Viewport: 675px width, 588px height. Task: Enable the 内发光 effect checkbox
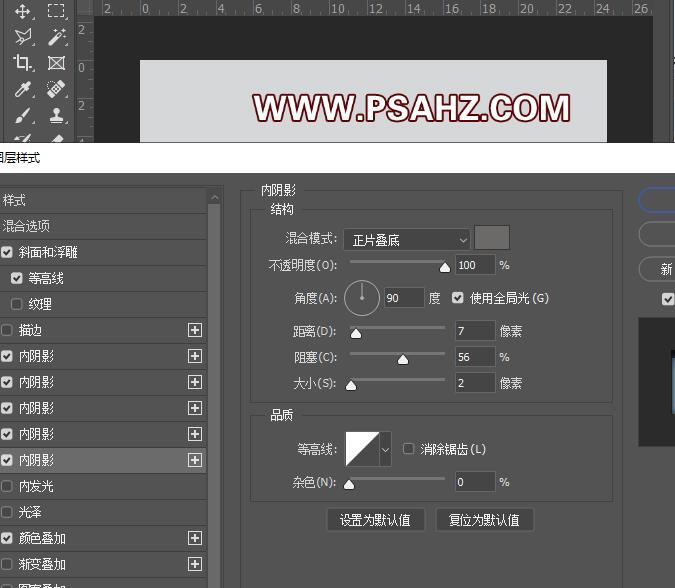point(6,486)
